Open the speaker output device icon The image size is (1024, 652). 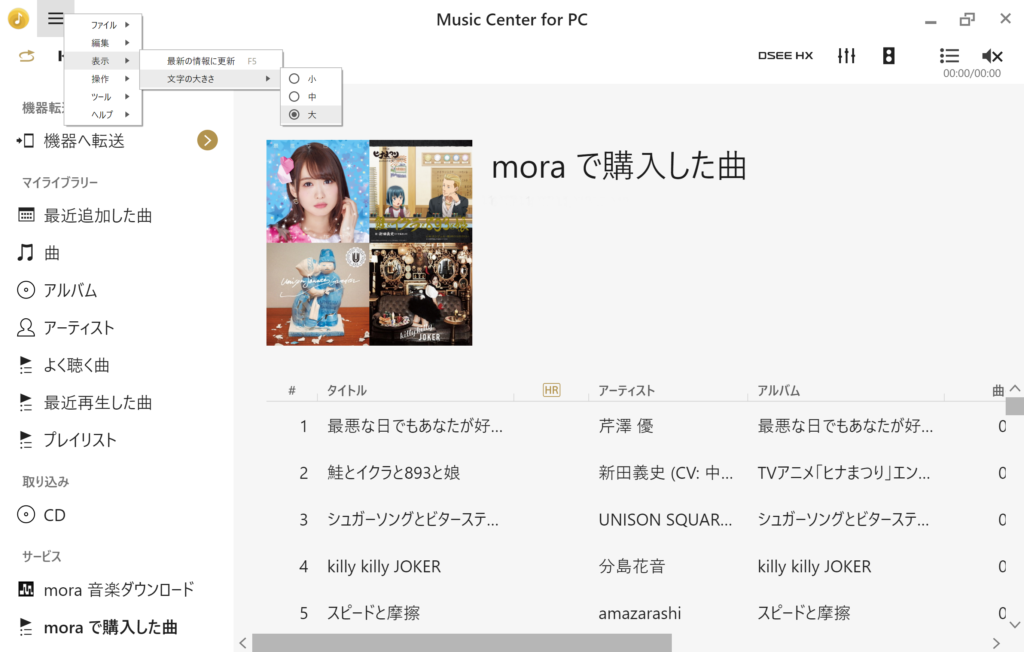click(x=888, y=56)
